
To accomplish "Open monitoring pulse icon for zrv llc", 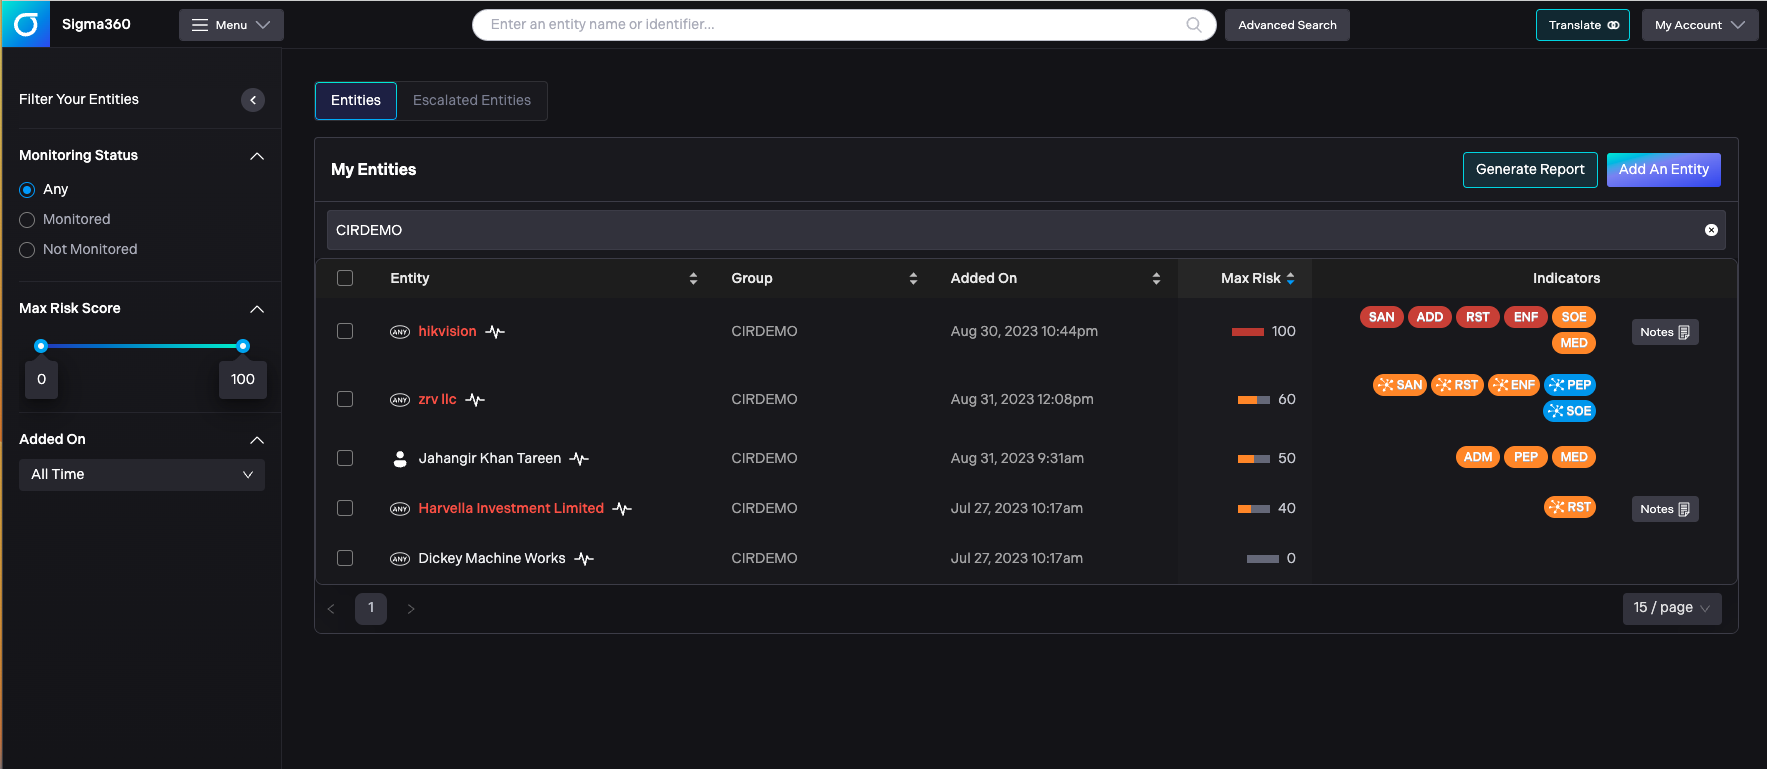I will pos(475,400).
